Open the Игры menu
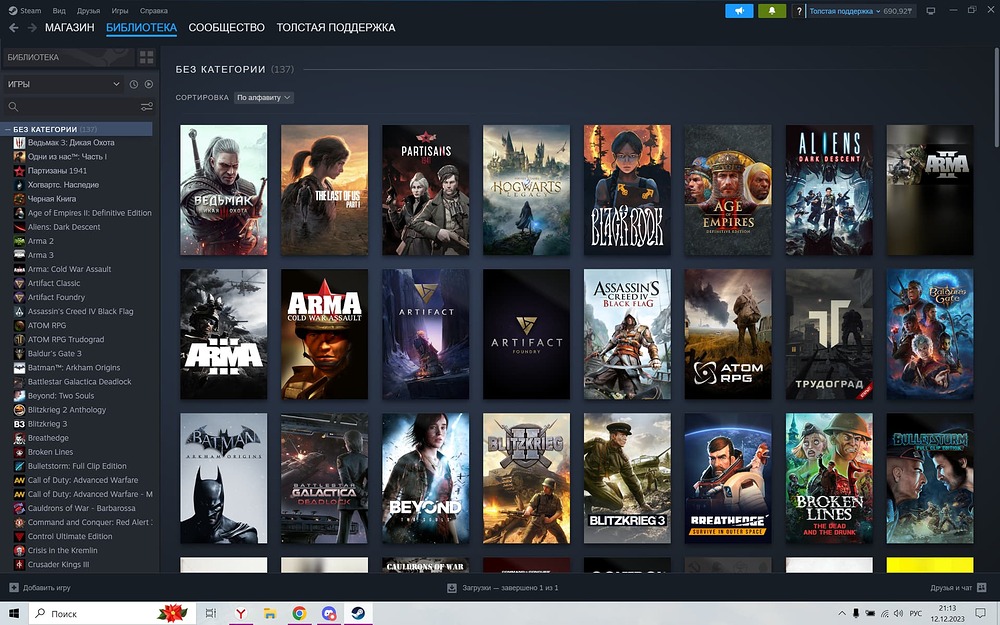Screen dimensions: 1000x625 tap(119, 11)
